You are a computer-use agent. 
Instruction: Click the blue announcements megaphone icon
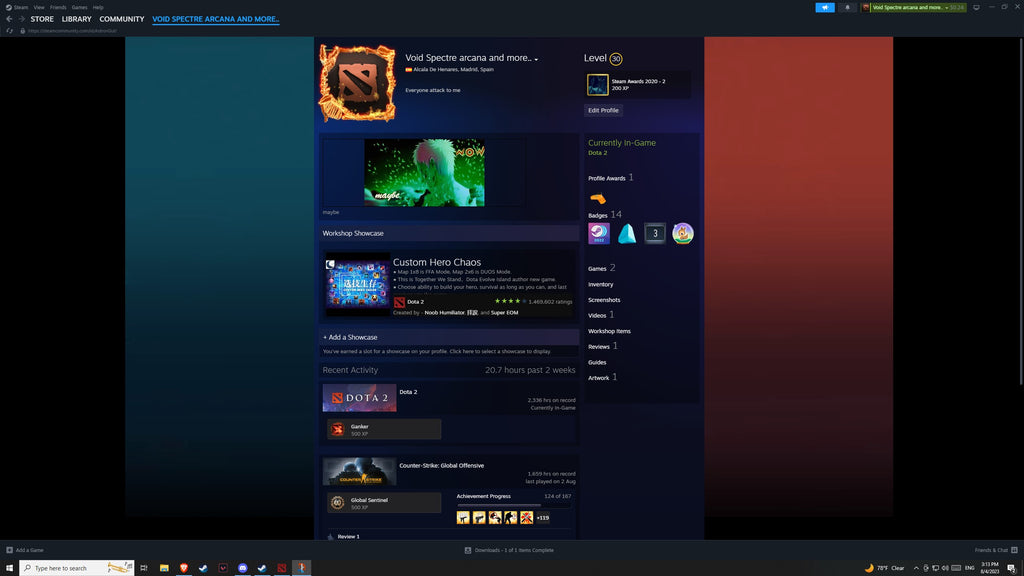coord(825,7)
